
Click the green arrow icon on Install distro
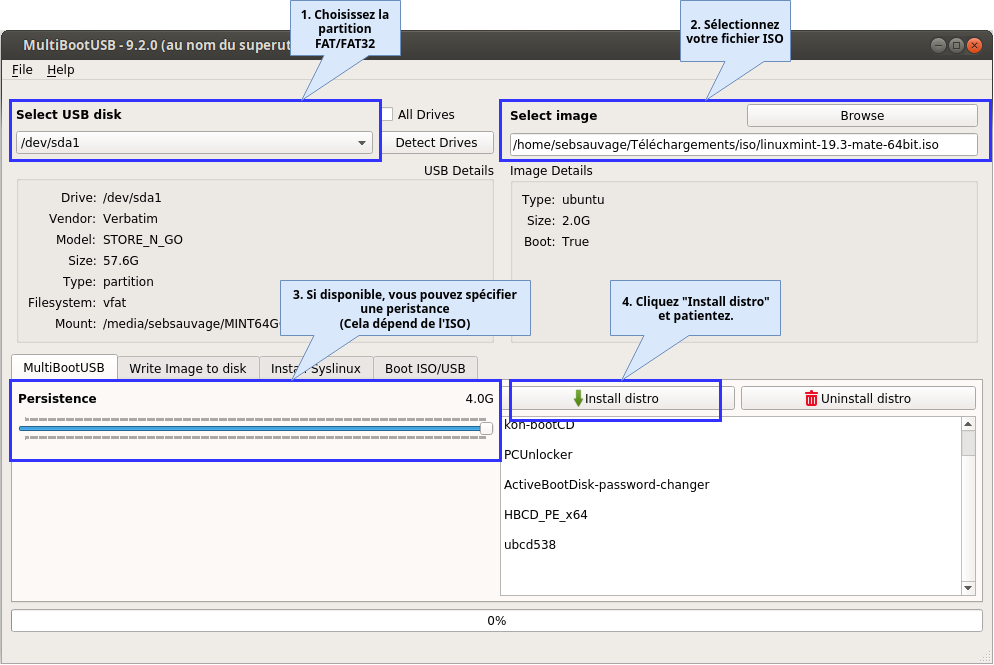[x=578, y=398]
